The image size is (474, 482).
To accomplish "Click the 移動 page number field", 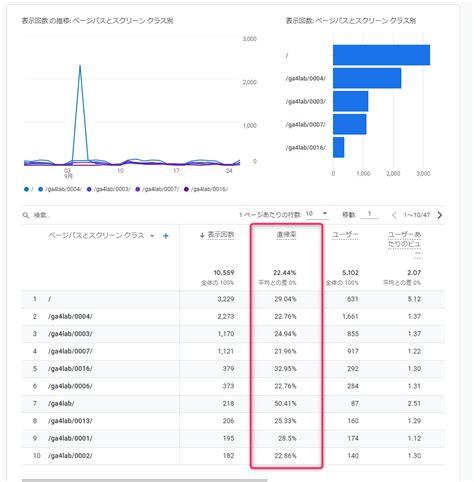I will tap(369, 214).
